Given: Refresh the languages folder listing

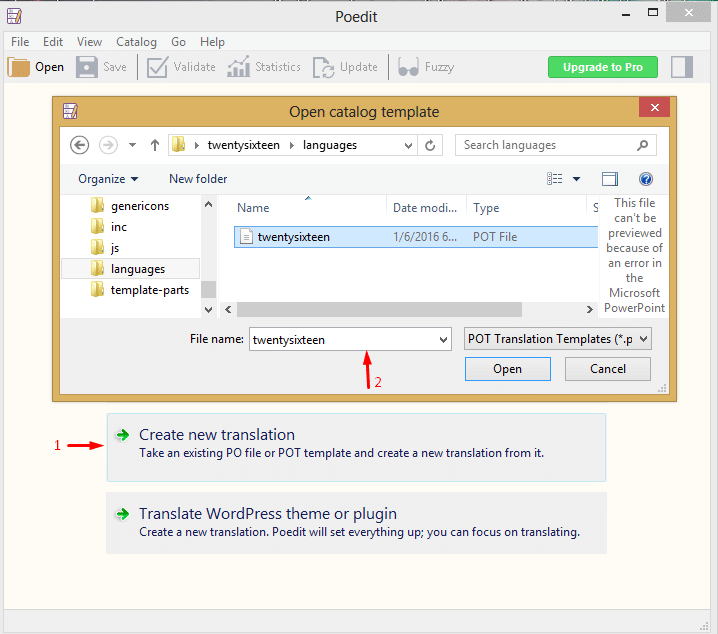Looking at the screenshot, I should tap(430, 145).
